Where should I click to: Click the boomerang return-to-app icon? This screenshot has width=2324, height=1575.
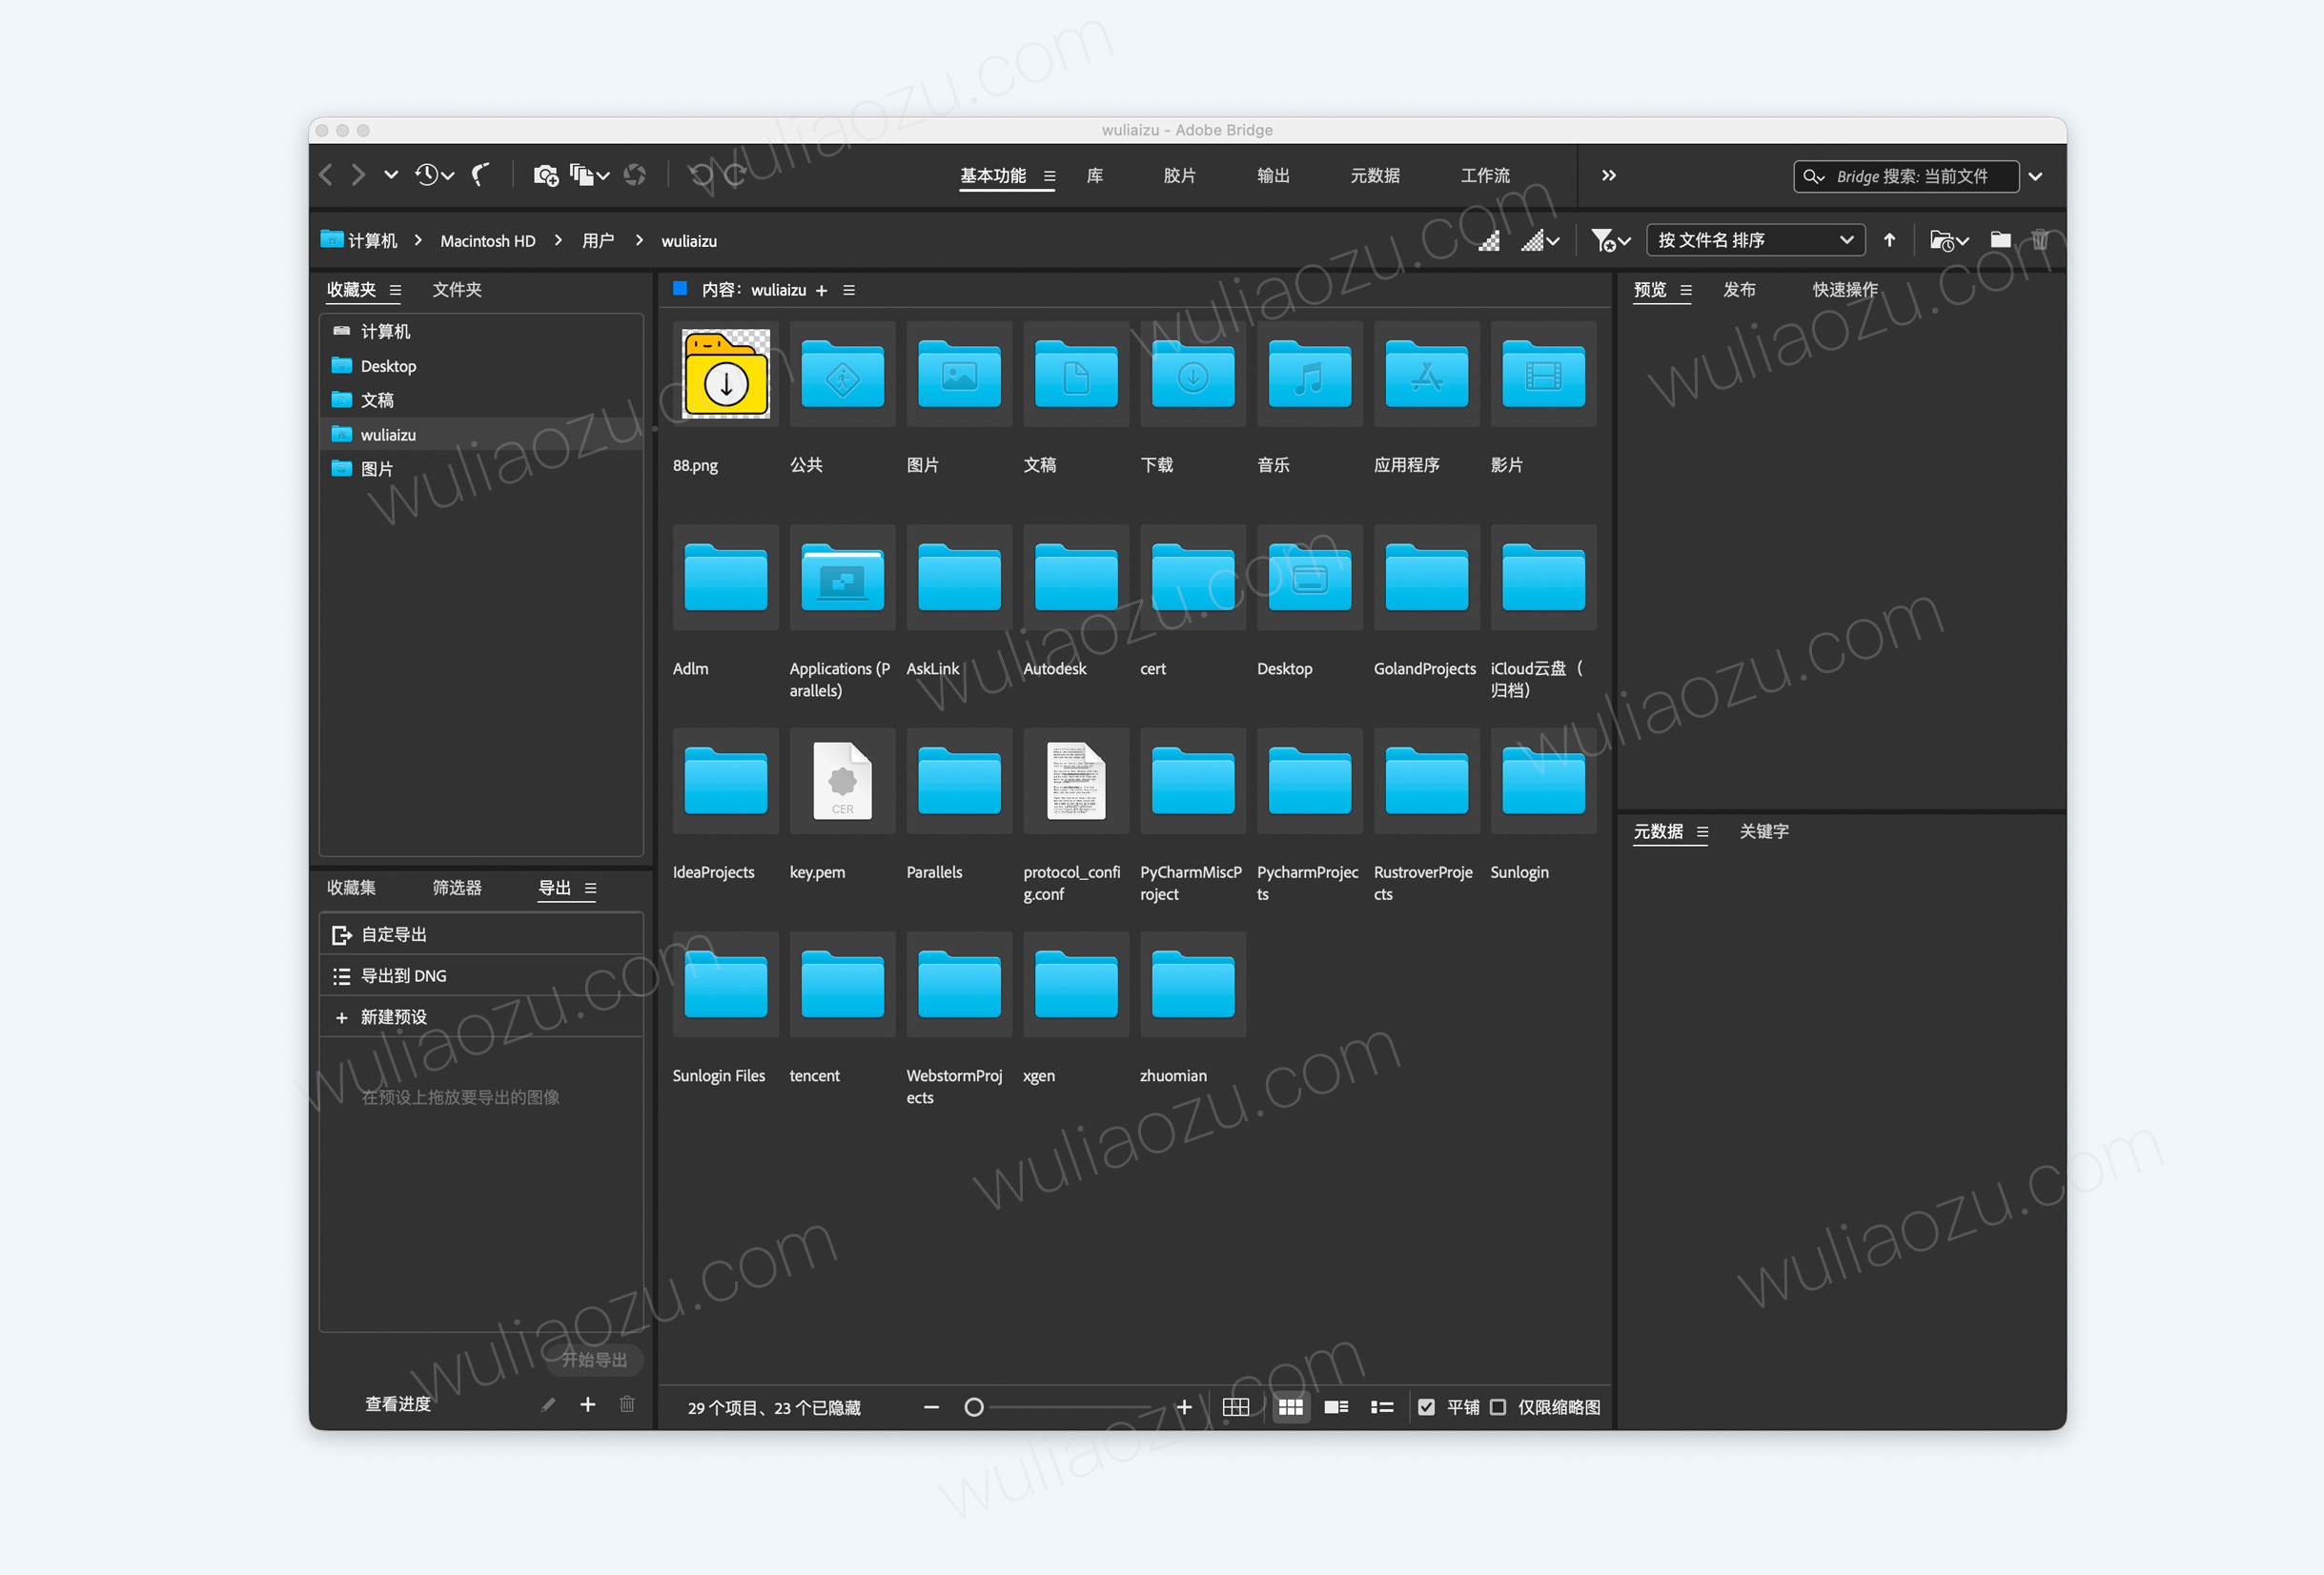pos(481,175)
